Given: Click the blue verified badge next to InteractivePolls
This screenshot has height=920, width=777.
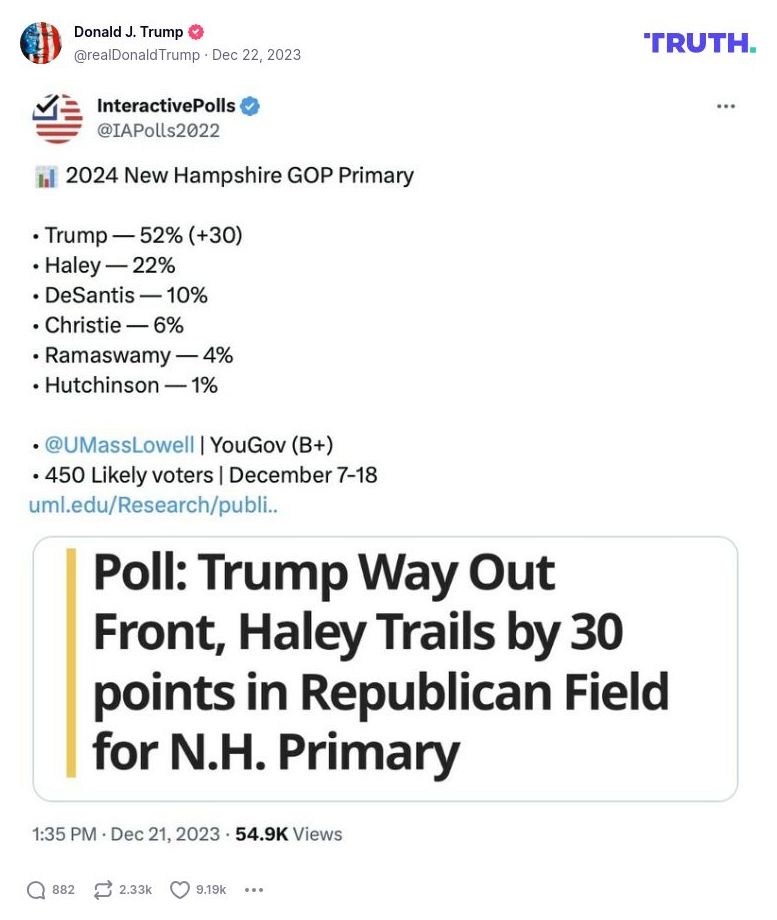Looking at the screenshot, I should 250,105.
